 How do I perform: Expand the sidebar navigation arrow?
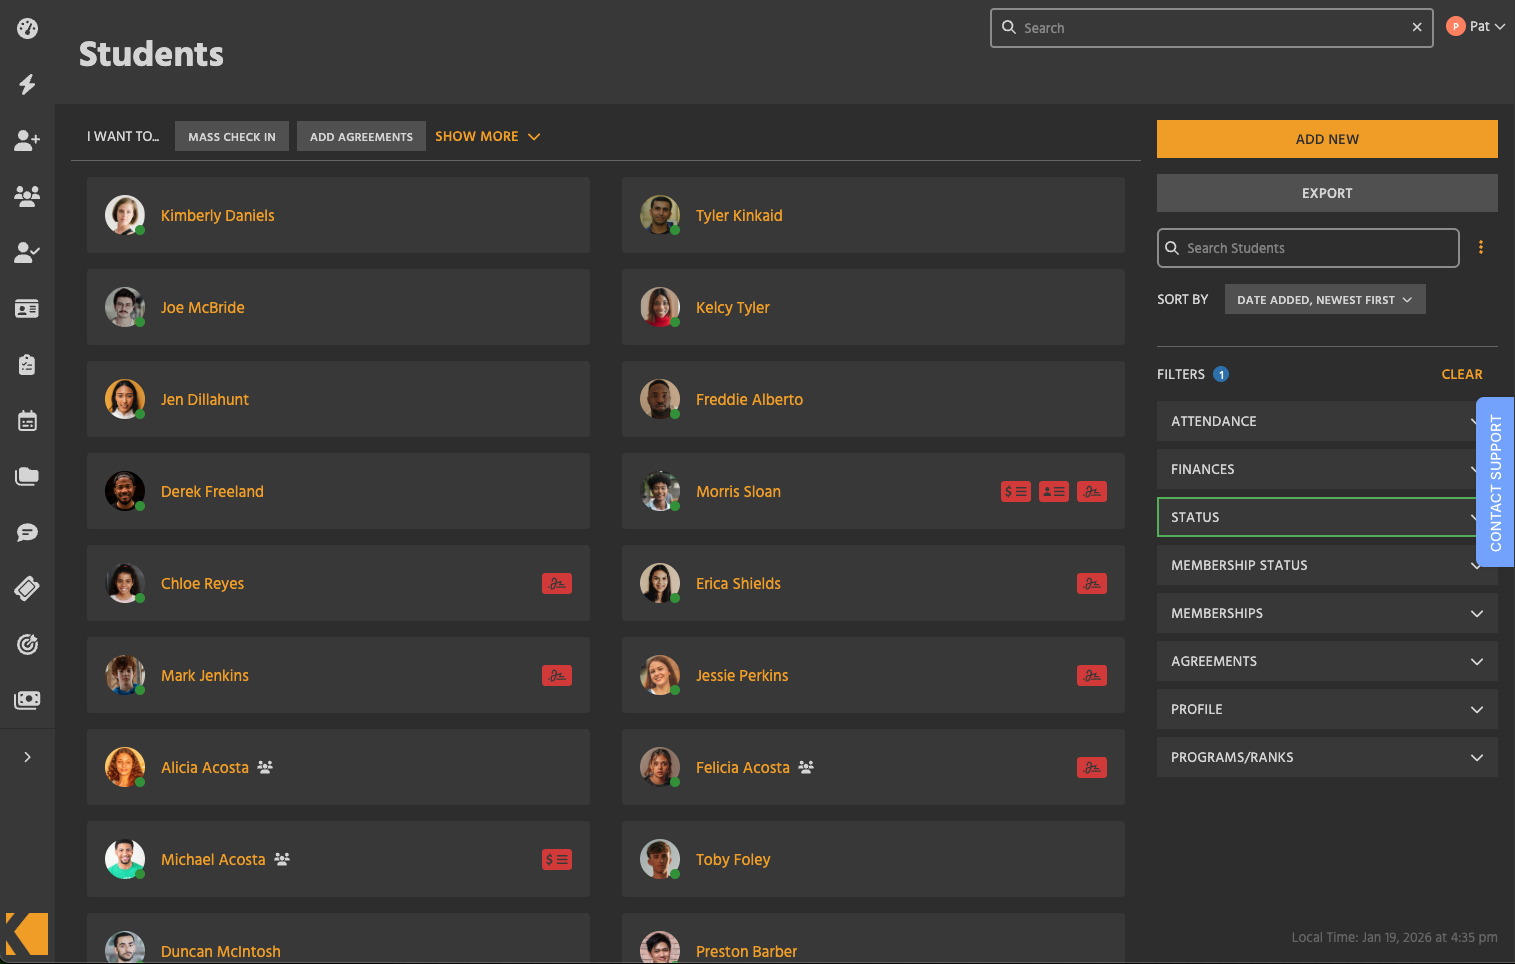(x=27, y=757)
